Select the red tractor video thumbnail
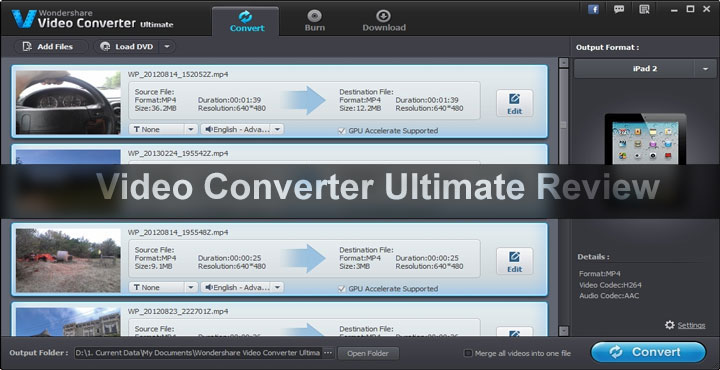This screenshot has width=720, height=370. pos(68,260)
